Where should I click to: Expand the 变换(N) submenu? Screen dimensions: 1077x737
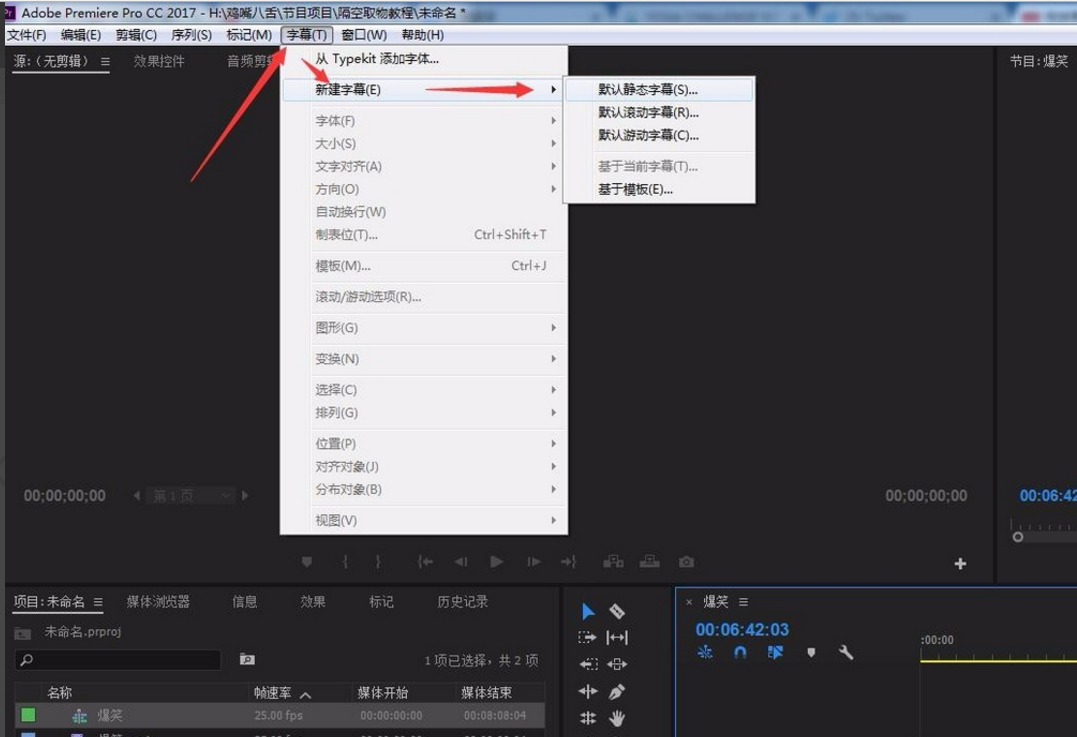(x=424, y=359)
